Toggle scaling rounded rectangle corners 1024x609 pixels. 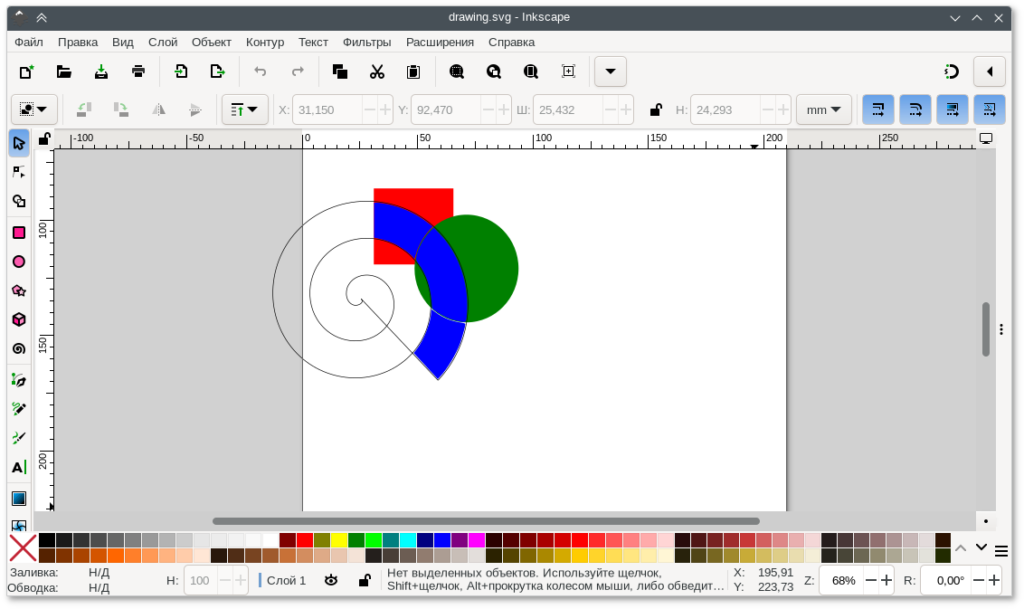coord(915,110)
